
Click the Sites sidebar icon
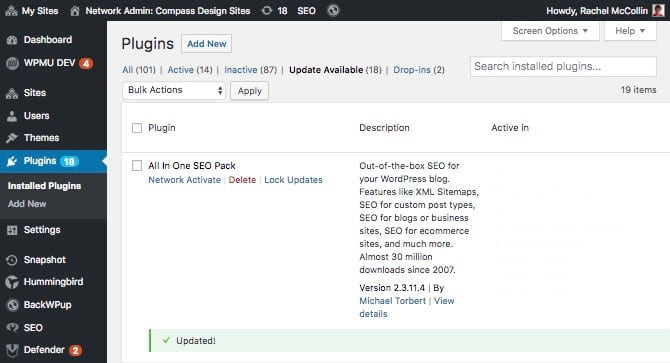(x=12, y=93)
